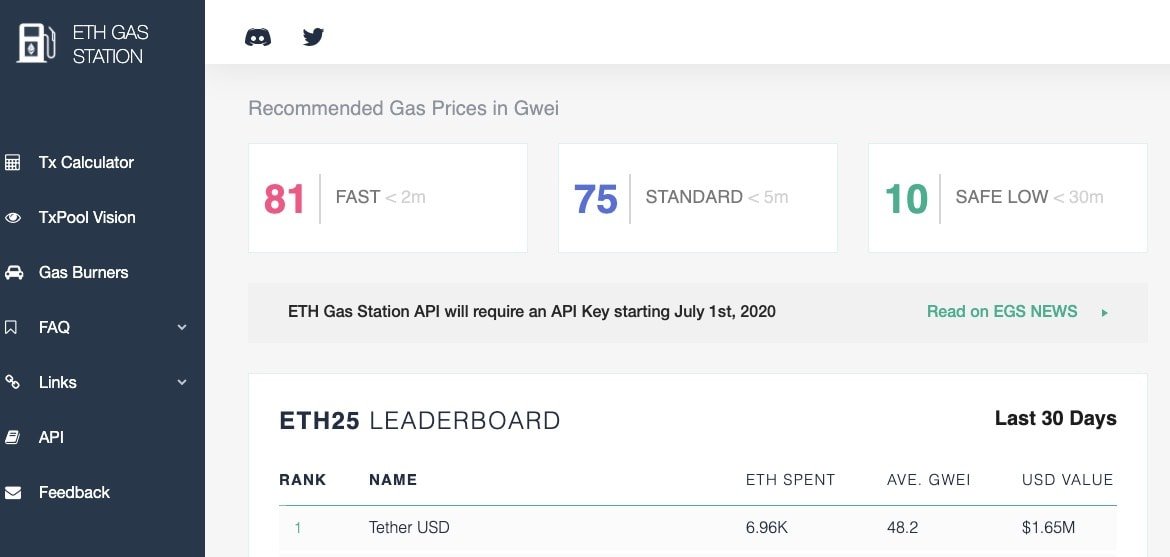
Task: Expand the Links chevron arrow
Action: (x=182, y=383)
